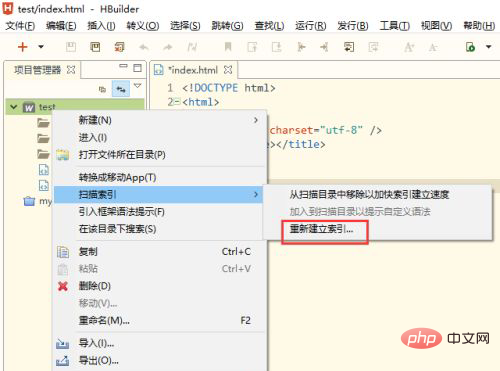Screen dimensions: 500x371
Task: Open the dropdown next to run-in-browser icon
Action: coord(489,47)
